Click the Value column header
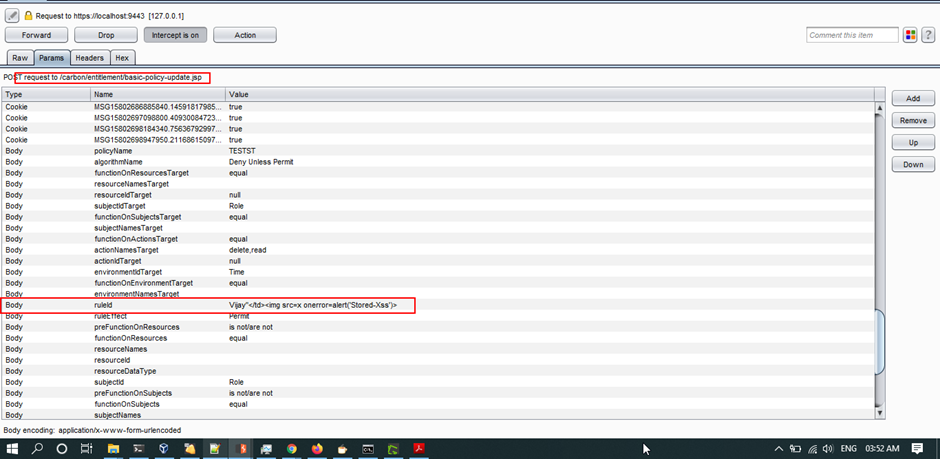 (549, 95)
